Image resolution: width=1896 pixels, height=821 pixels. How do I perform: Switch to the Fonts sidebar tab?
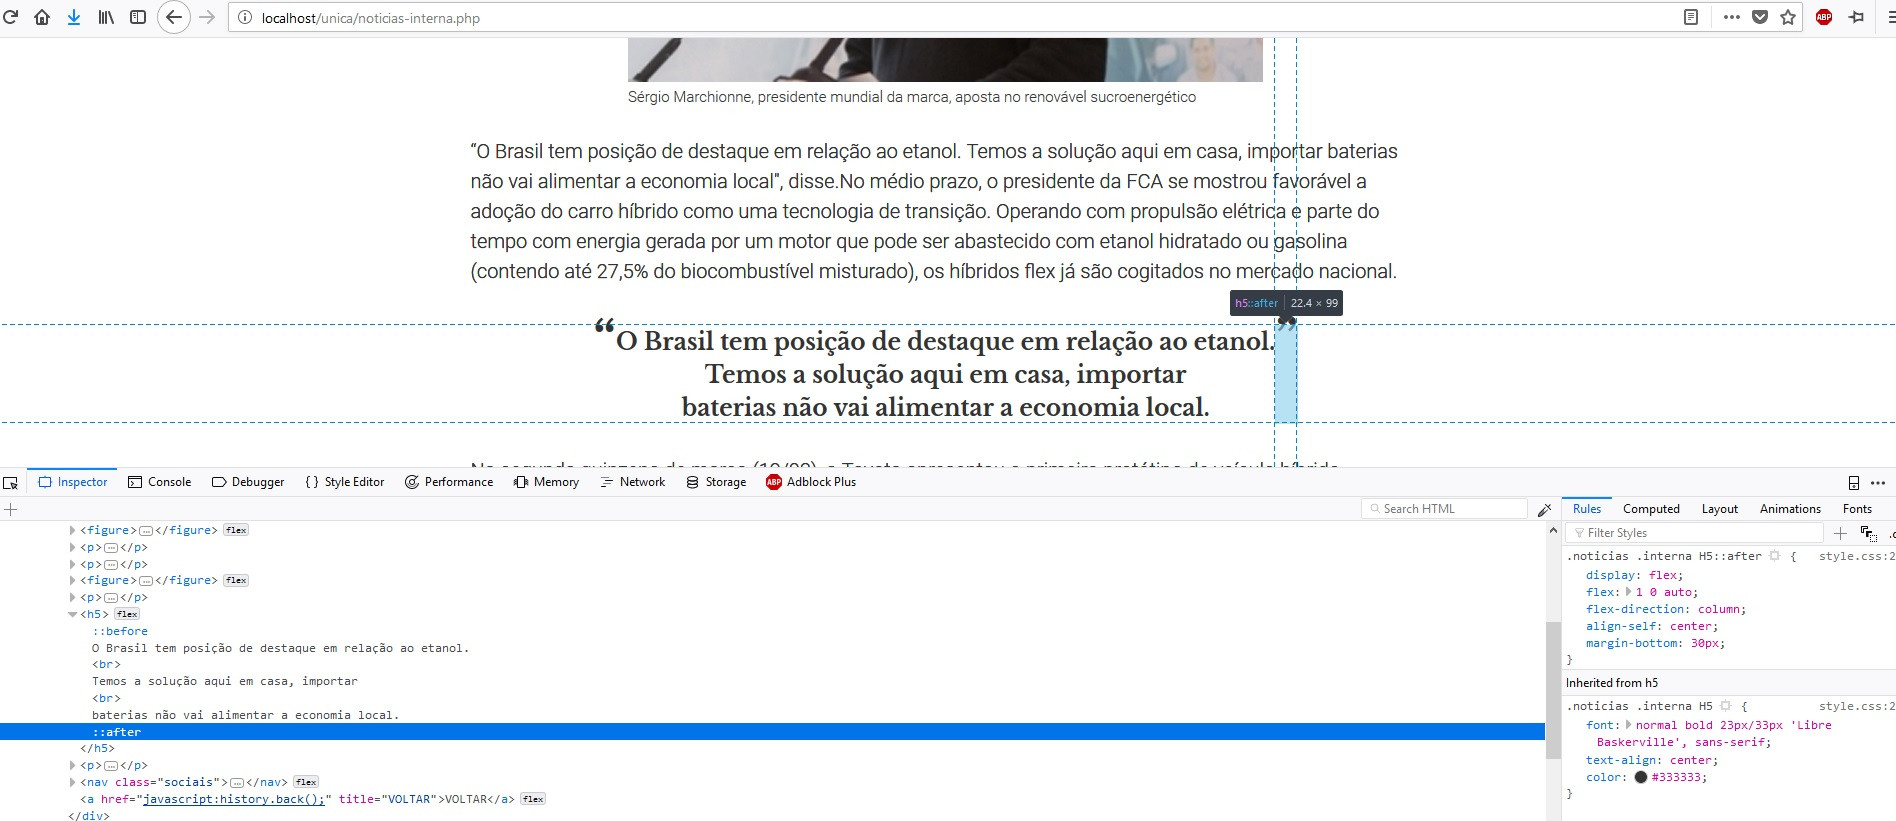[x=1857, y=509]
